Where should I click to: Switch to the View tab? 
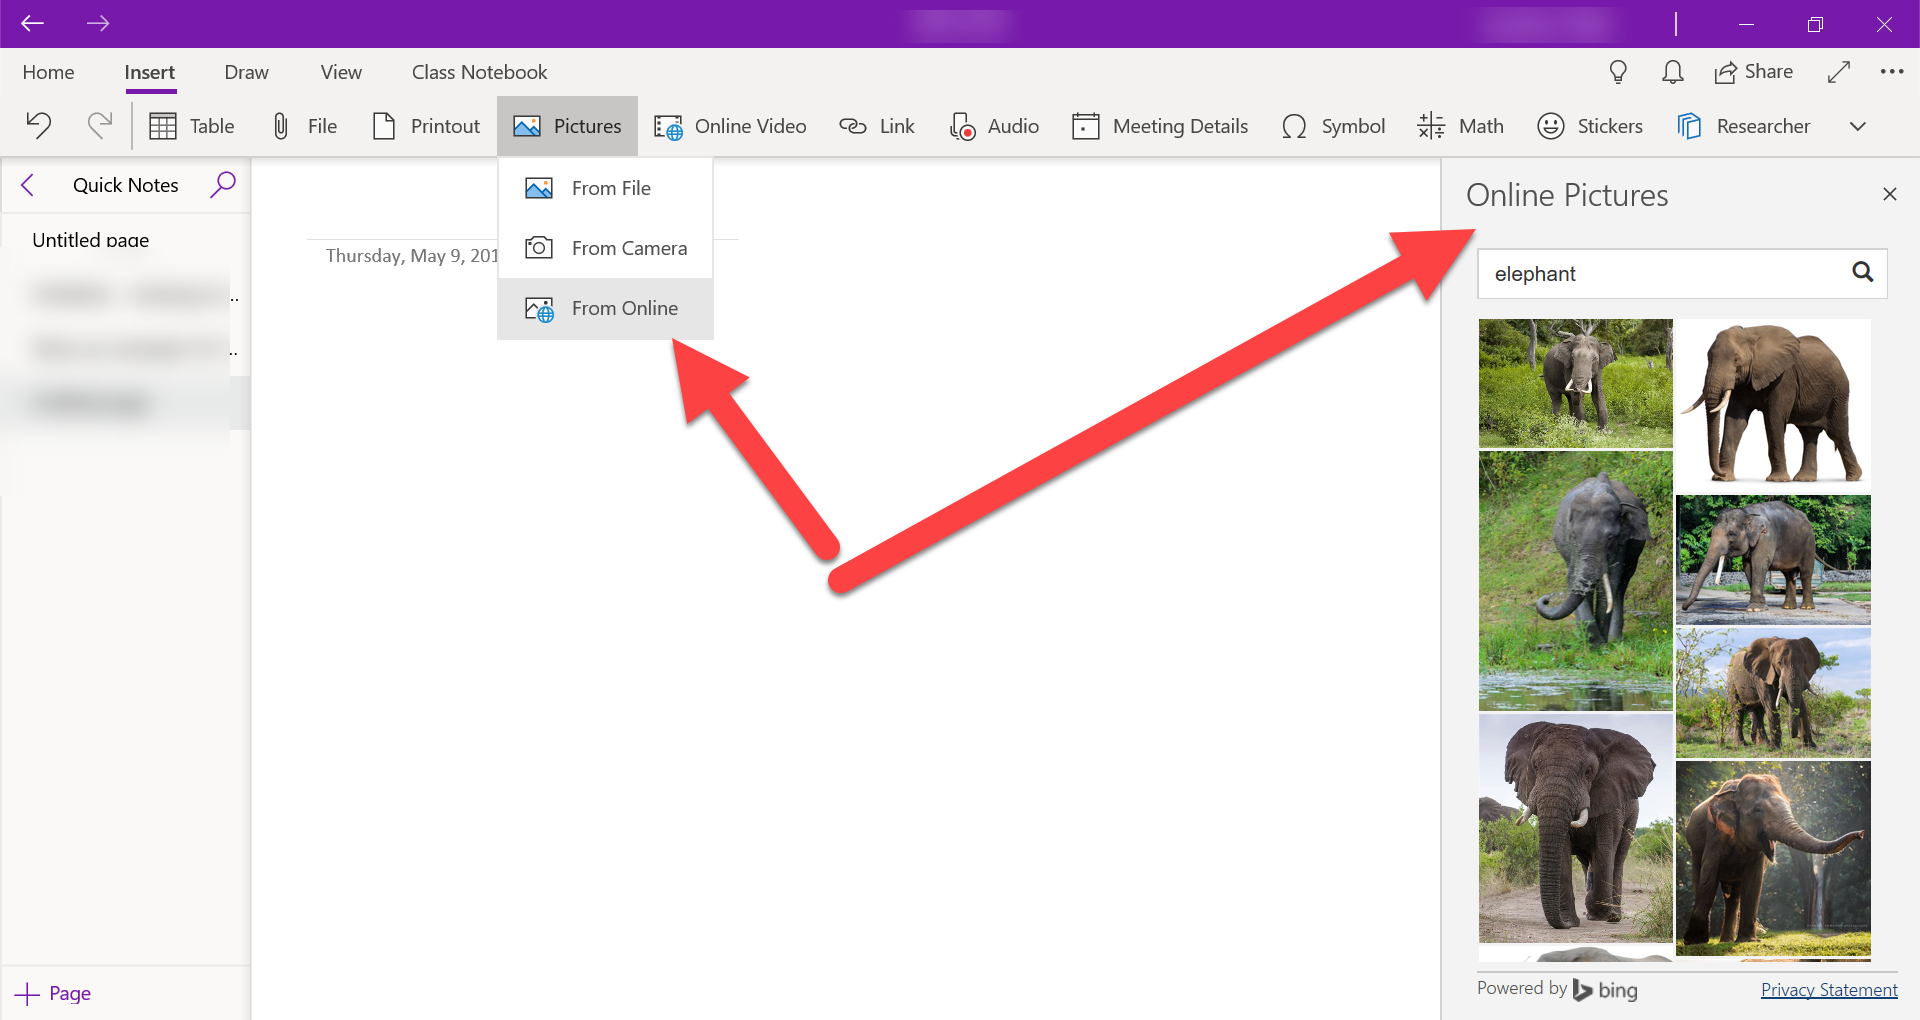(x=341, y=72)
